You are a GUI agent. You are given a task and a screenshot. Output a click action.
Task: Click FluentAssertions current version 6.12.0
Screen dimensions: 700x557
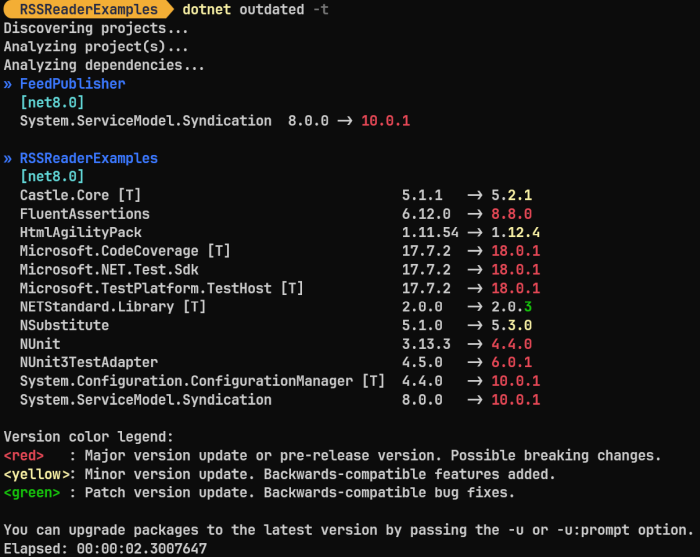[426, 214]
